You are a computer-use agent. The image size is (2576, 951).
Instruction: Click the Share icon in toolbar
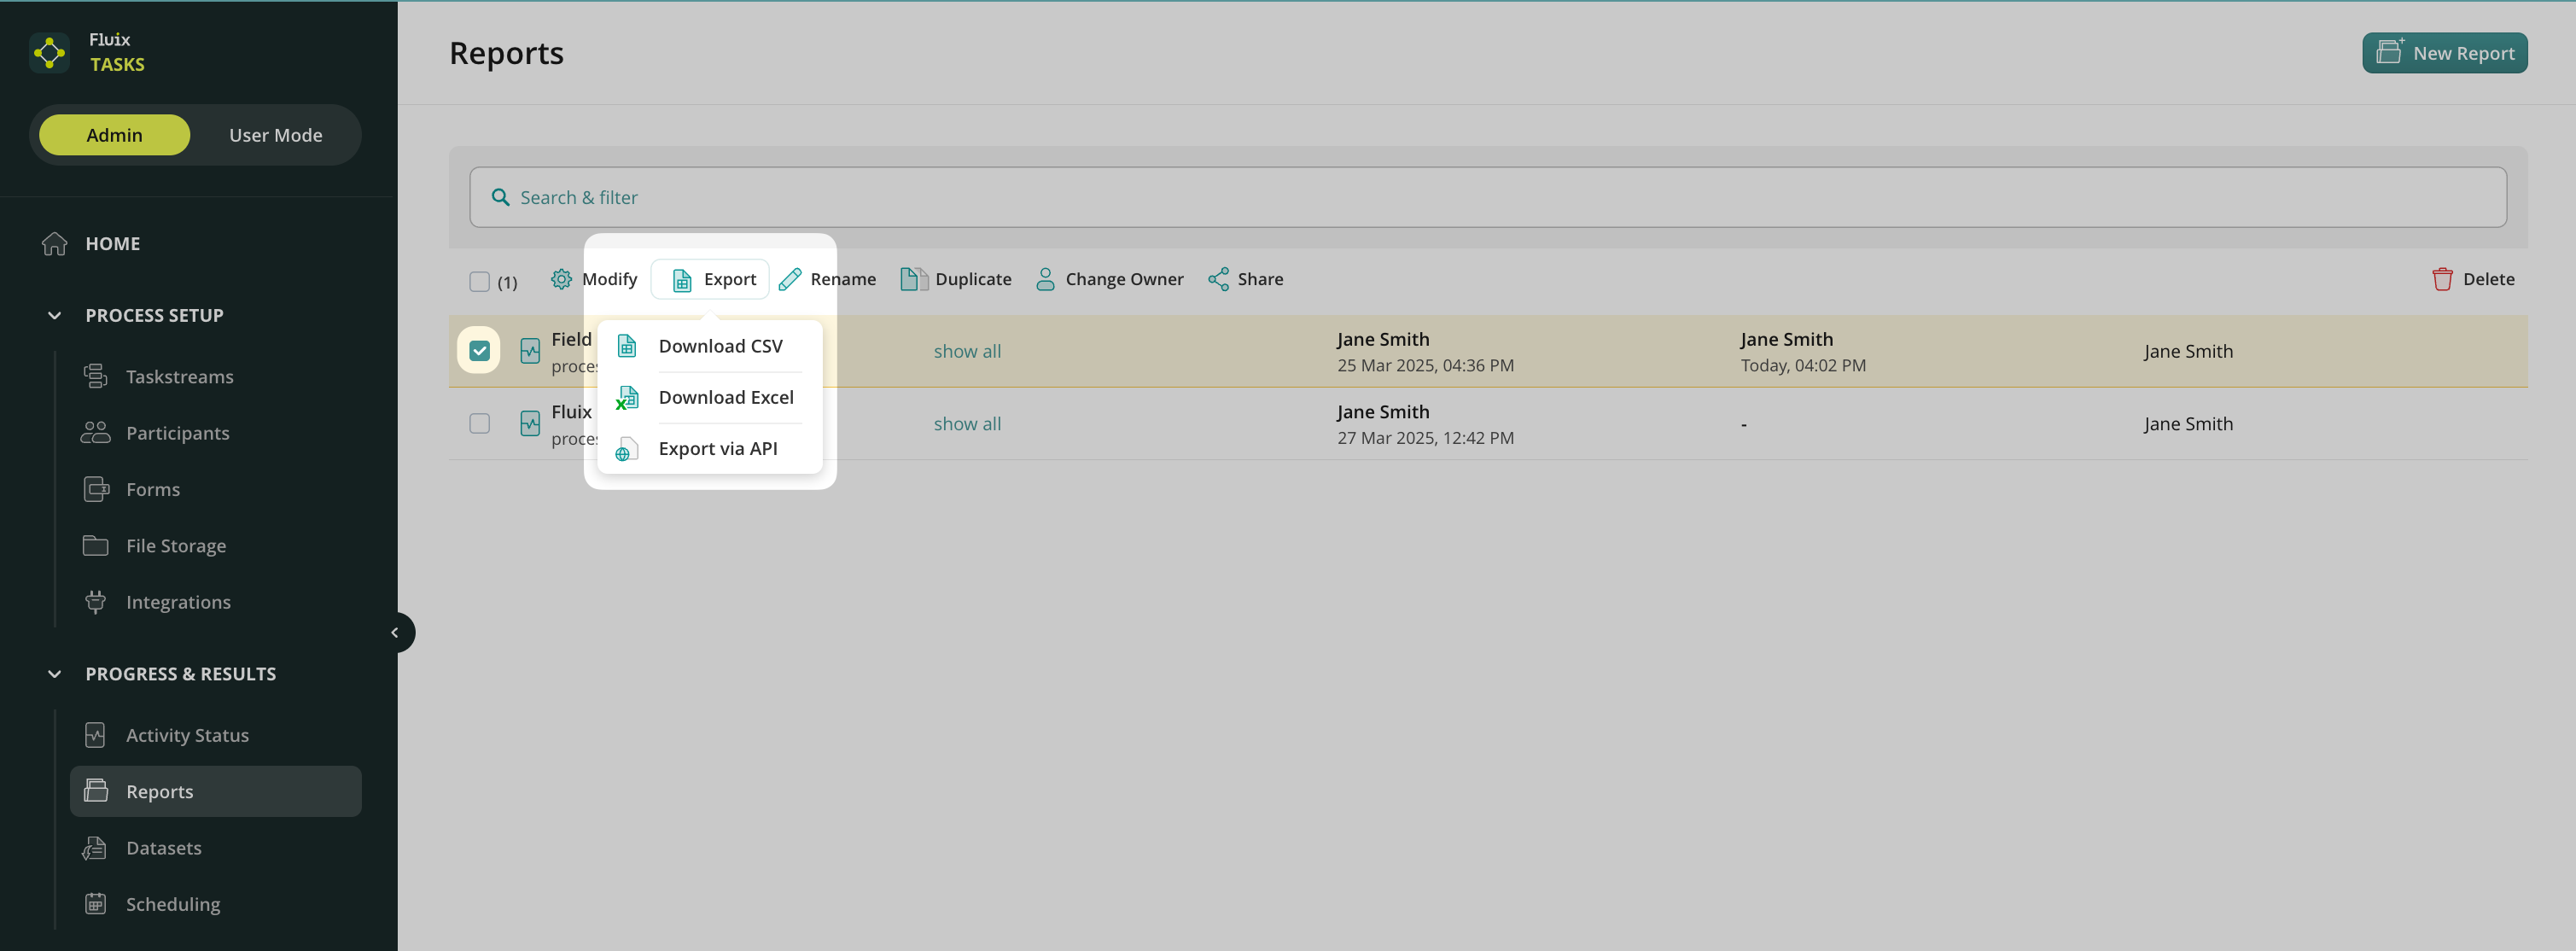(1218, 279)
